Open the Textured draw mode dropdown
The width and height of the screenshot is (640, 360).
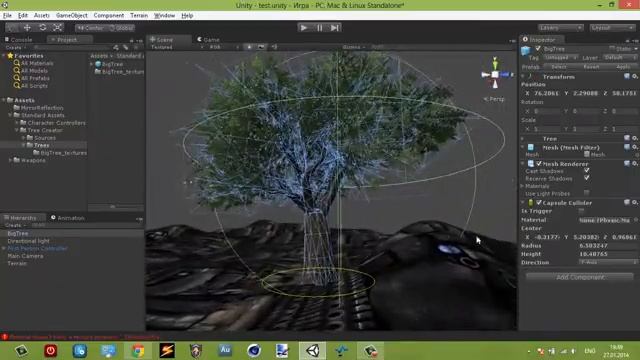click(x=177, y=47)
